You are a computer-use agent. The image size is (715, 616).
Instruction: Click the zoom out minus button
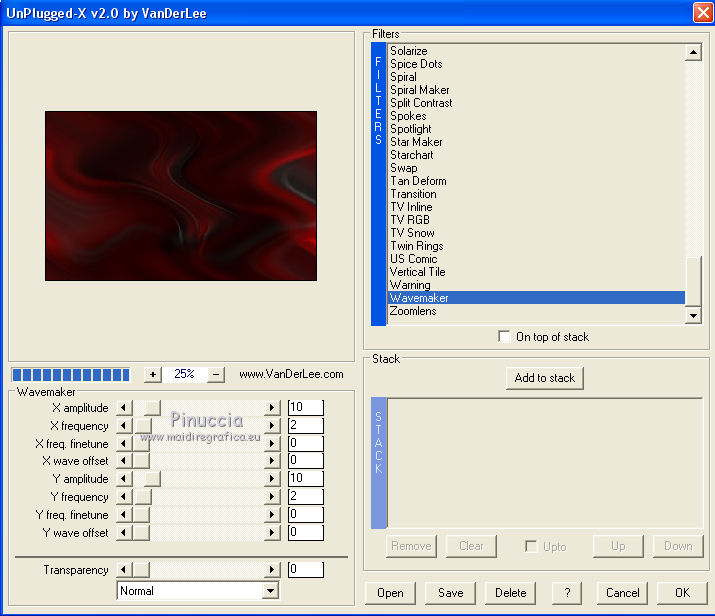216,375
